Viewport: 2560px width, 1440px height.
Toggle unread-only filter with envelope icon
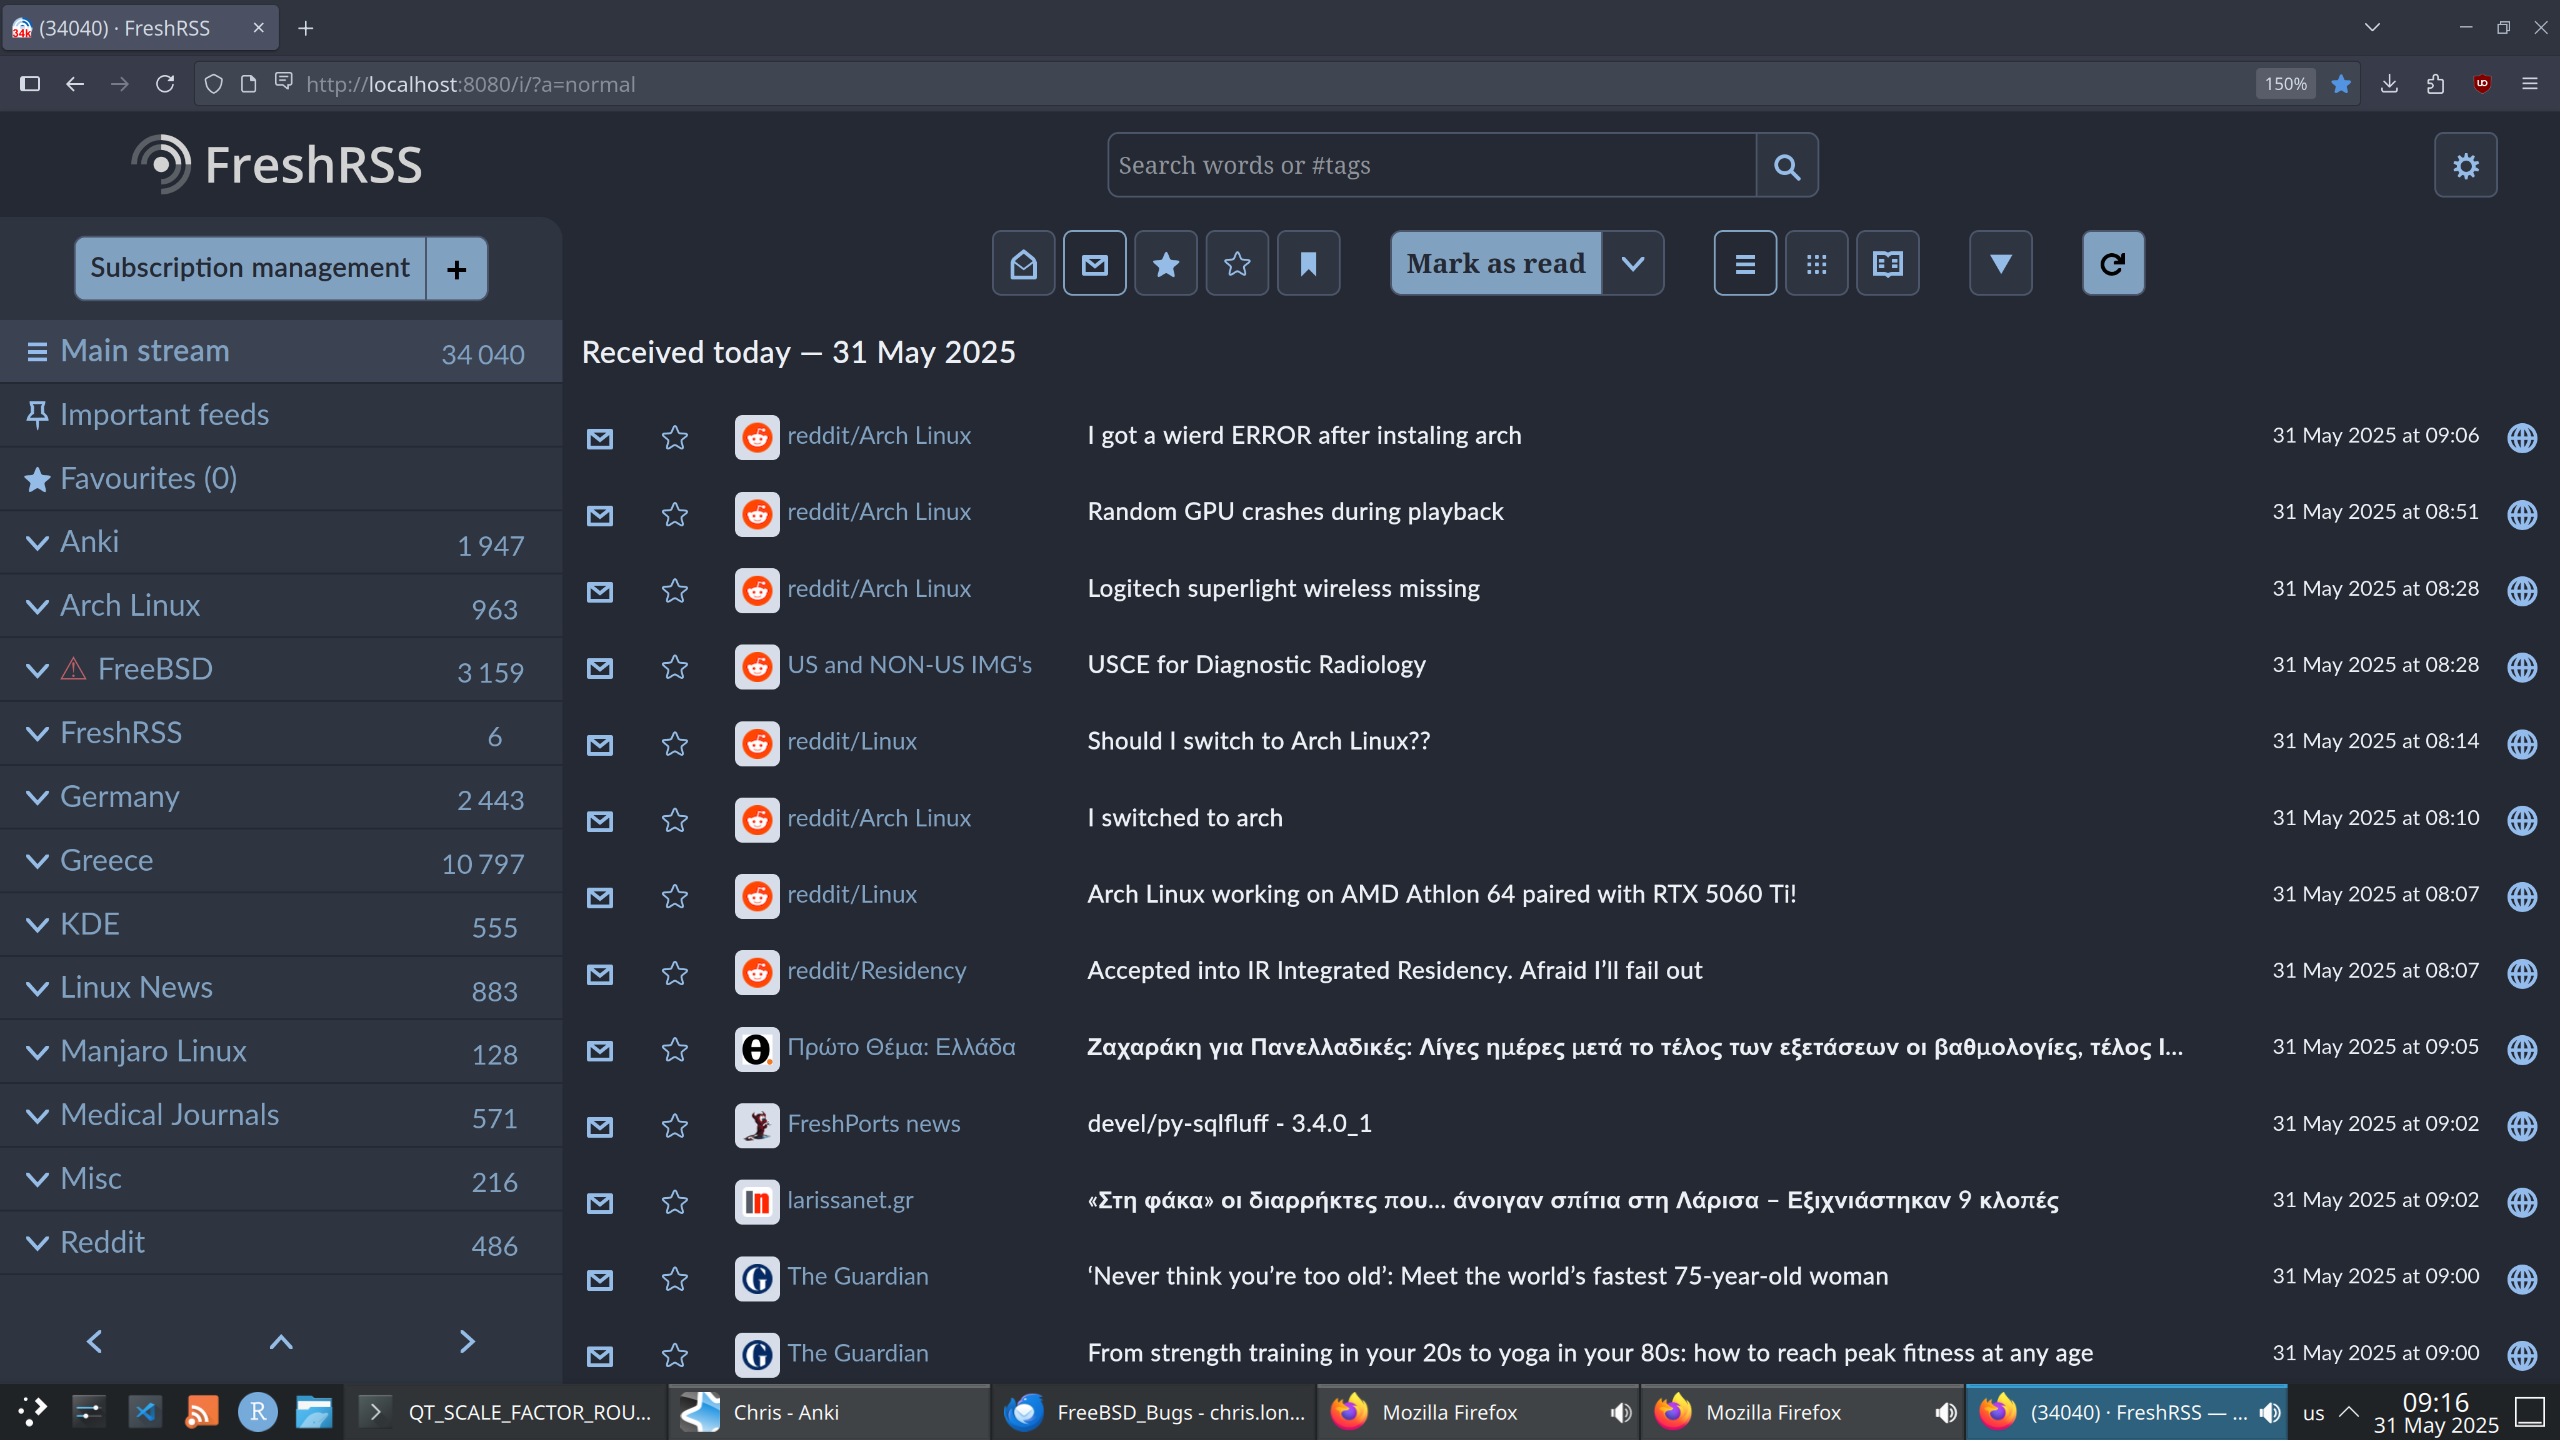1094,263
